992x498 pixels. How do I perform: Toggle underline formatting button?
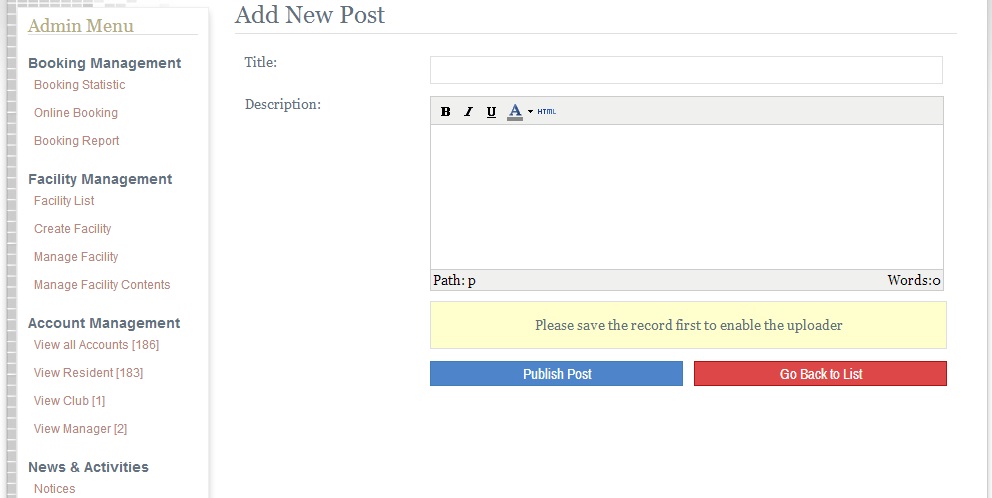491,111
